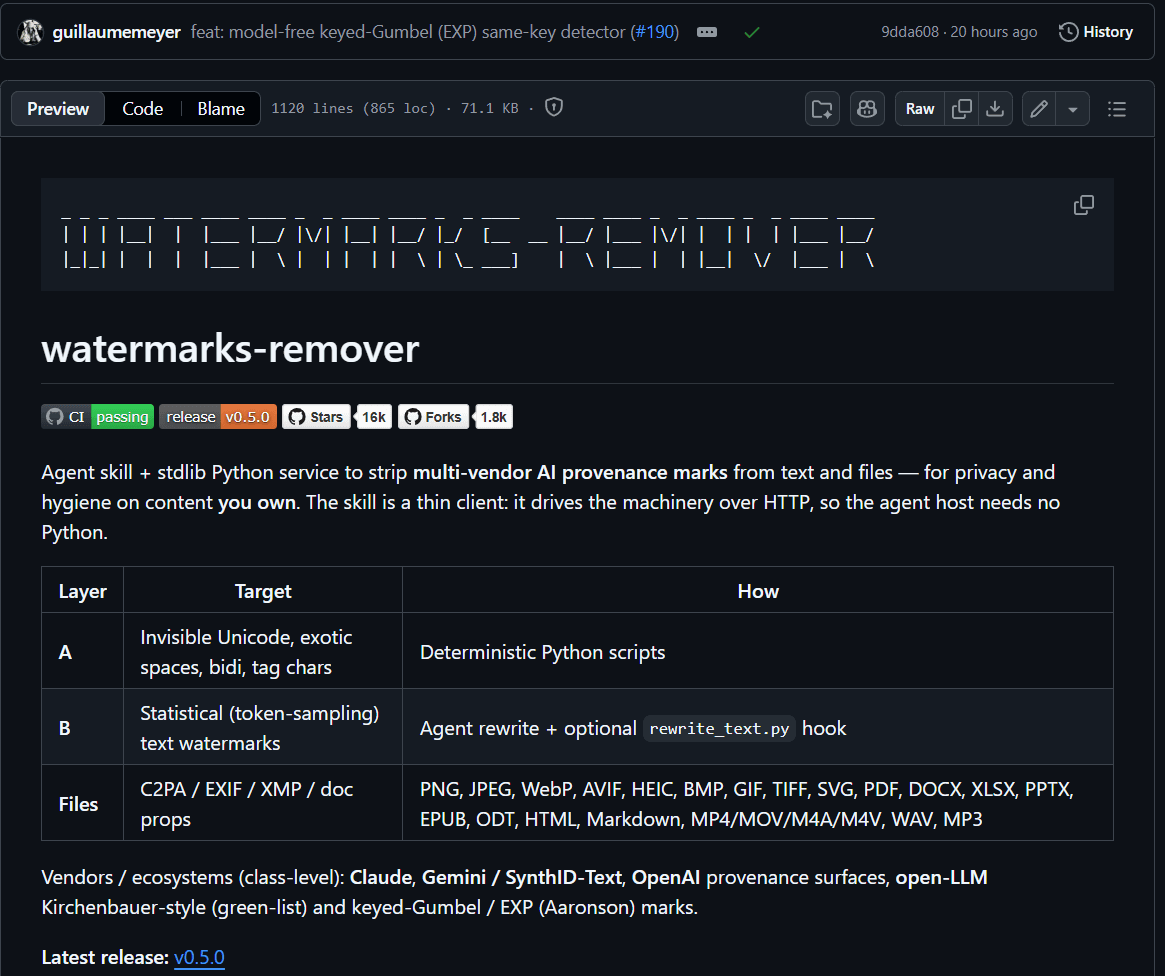Viewport: 1165px width, 976px height.
Task: Open the Raw file view
Action: tap(920, 109)
